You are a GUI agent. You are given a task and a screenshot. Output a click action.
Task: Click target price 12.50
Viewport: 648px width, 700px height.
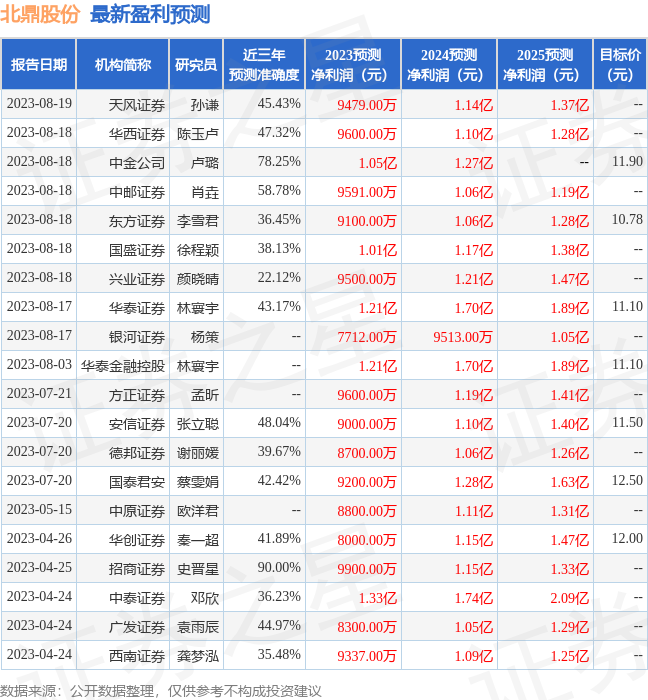[x=627, y=481]
